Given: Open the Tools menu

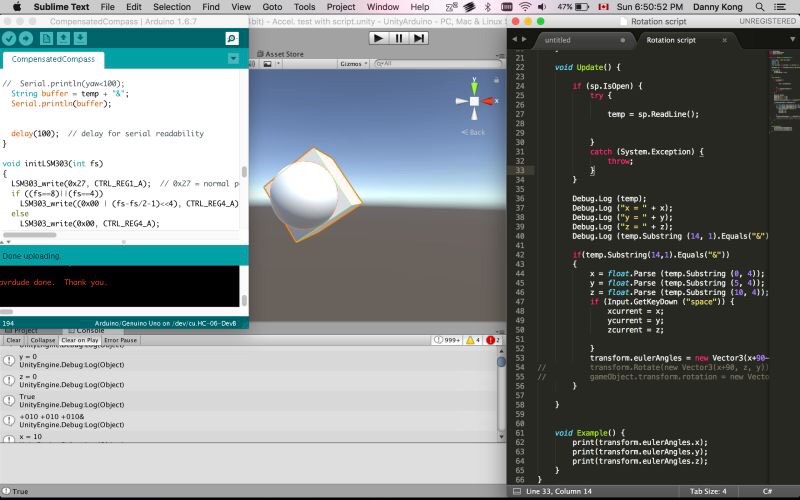Looking at the screenshot, I should point(305,7).
